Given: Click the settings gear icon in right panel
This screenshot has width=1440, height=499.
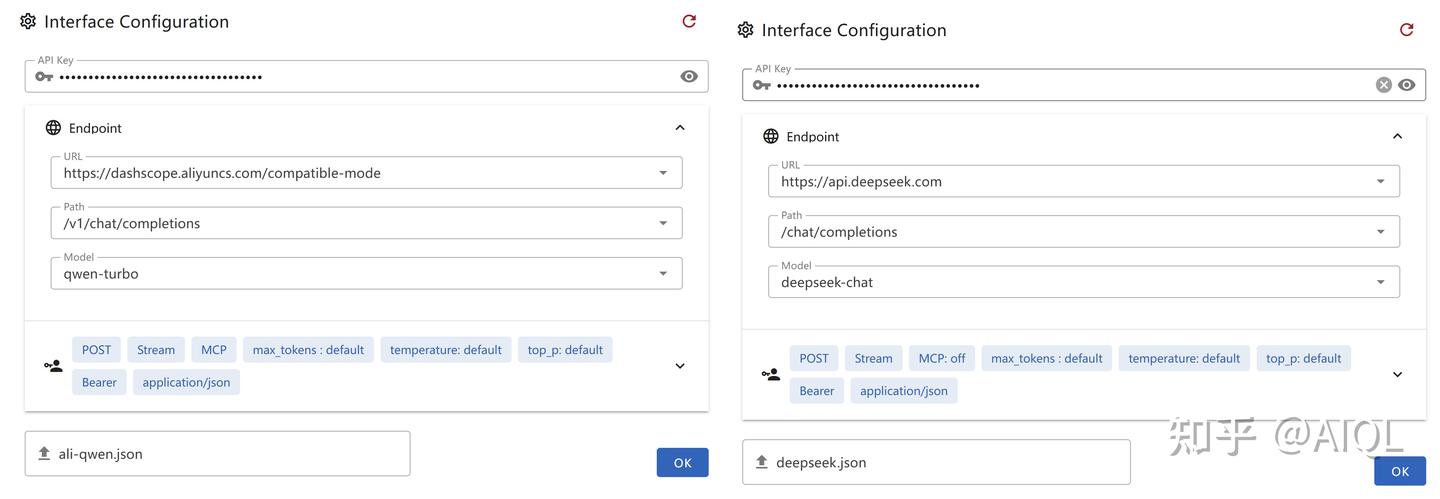Looking at the screenshot, I should tap(745, 30).
